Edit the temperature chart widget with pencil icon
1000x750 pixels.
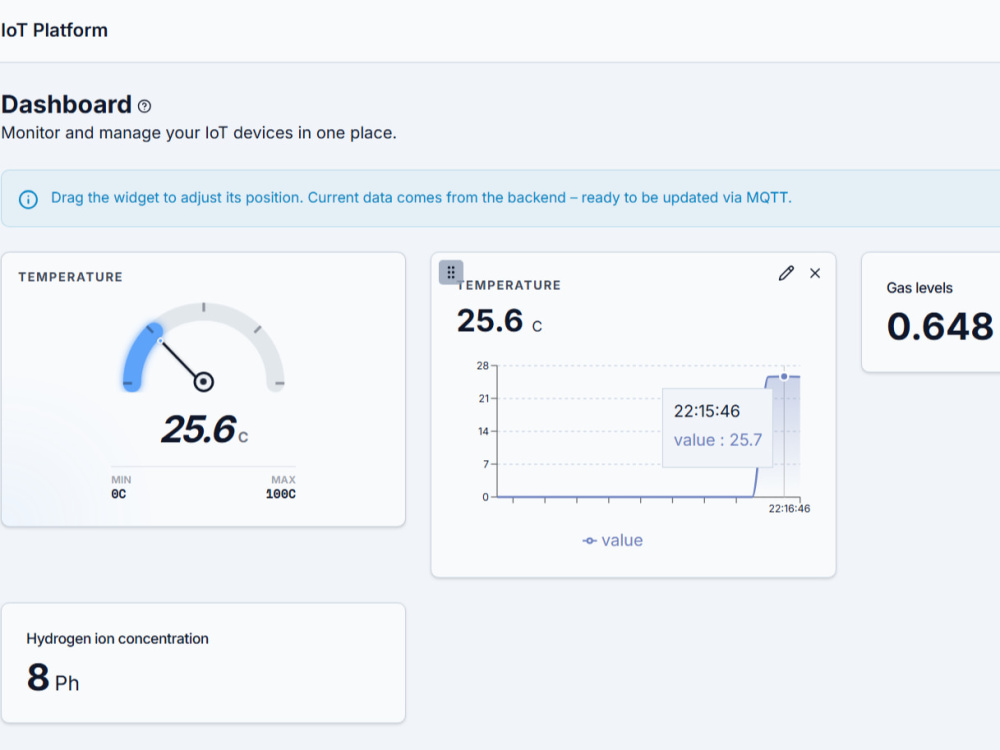point(786,273)
